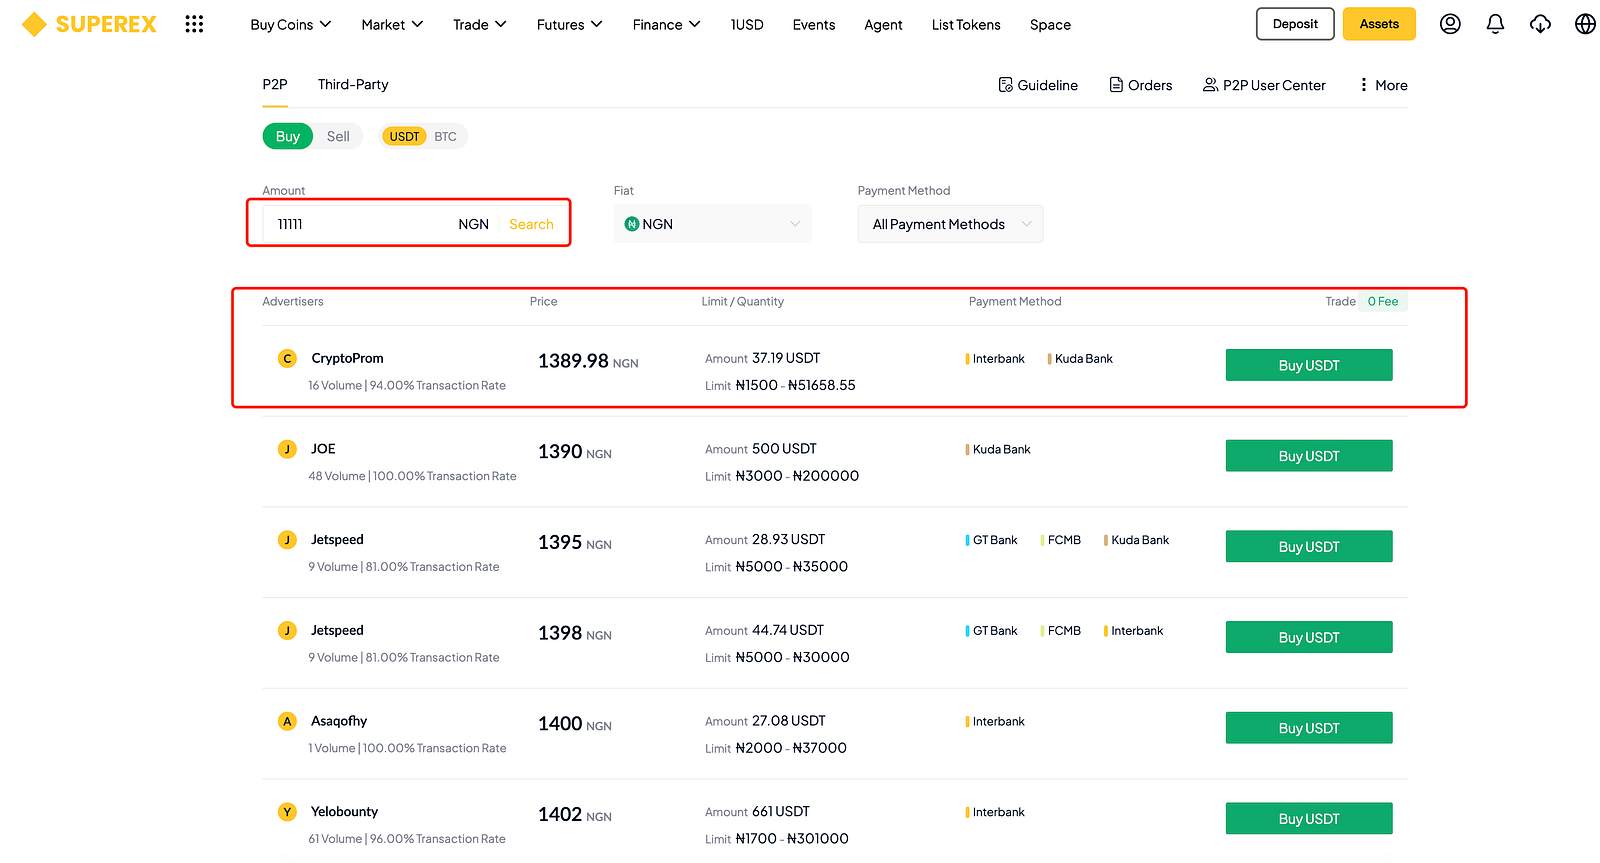Click Search in the amount field
Image resolution: width=1600 pixels, height=863 pixels.
[x=531, y=224]
